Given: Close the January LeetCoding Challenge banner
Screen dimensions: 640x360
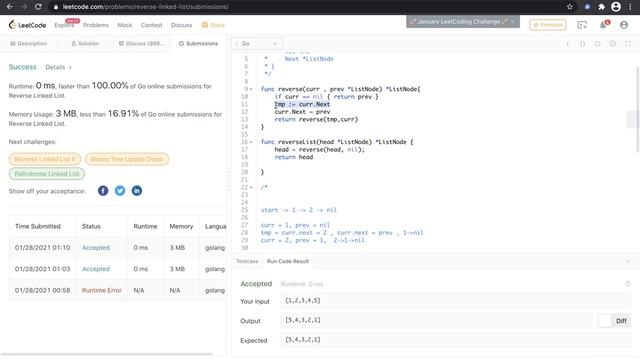Looking at the screenshot, I should point(513,21).
